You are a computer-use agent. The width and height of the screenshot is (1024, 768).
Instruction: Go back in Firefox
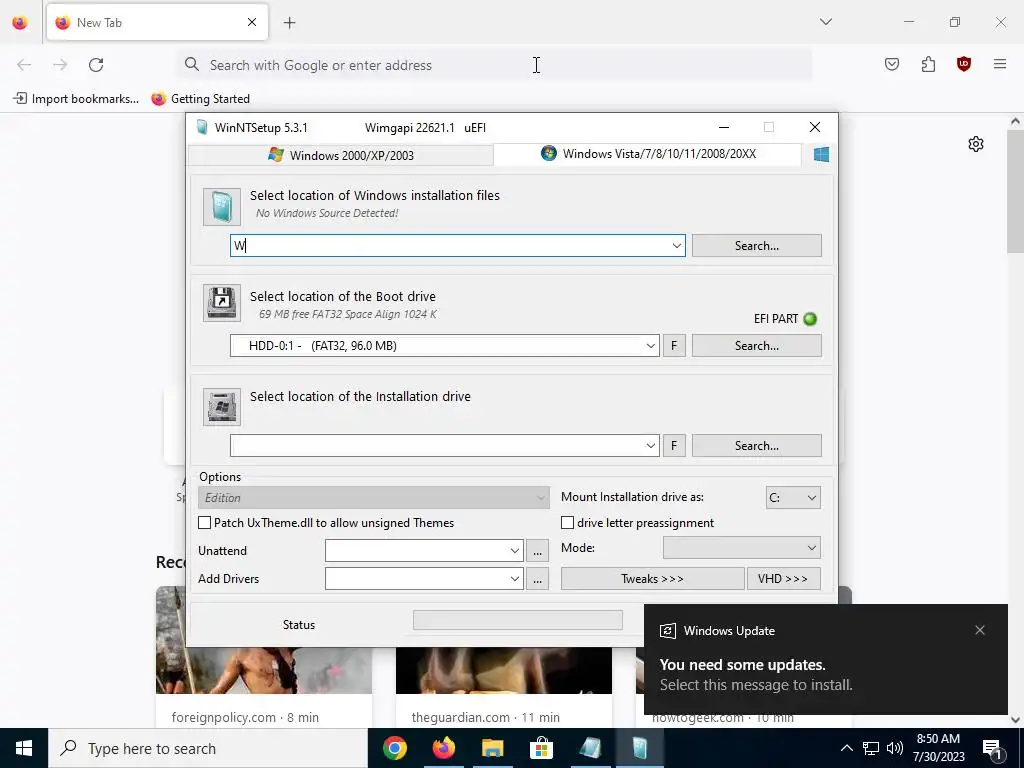(24, 65)
